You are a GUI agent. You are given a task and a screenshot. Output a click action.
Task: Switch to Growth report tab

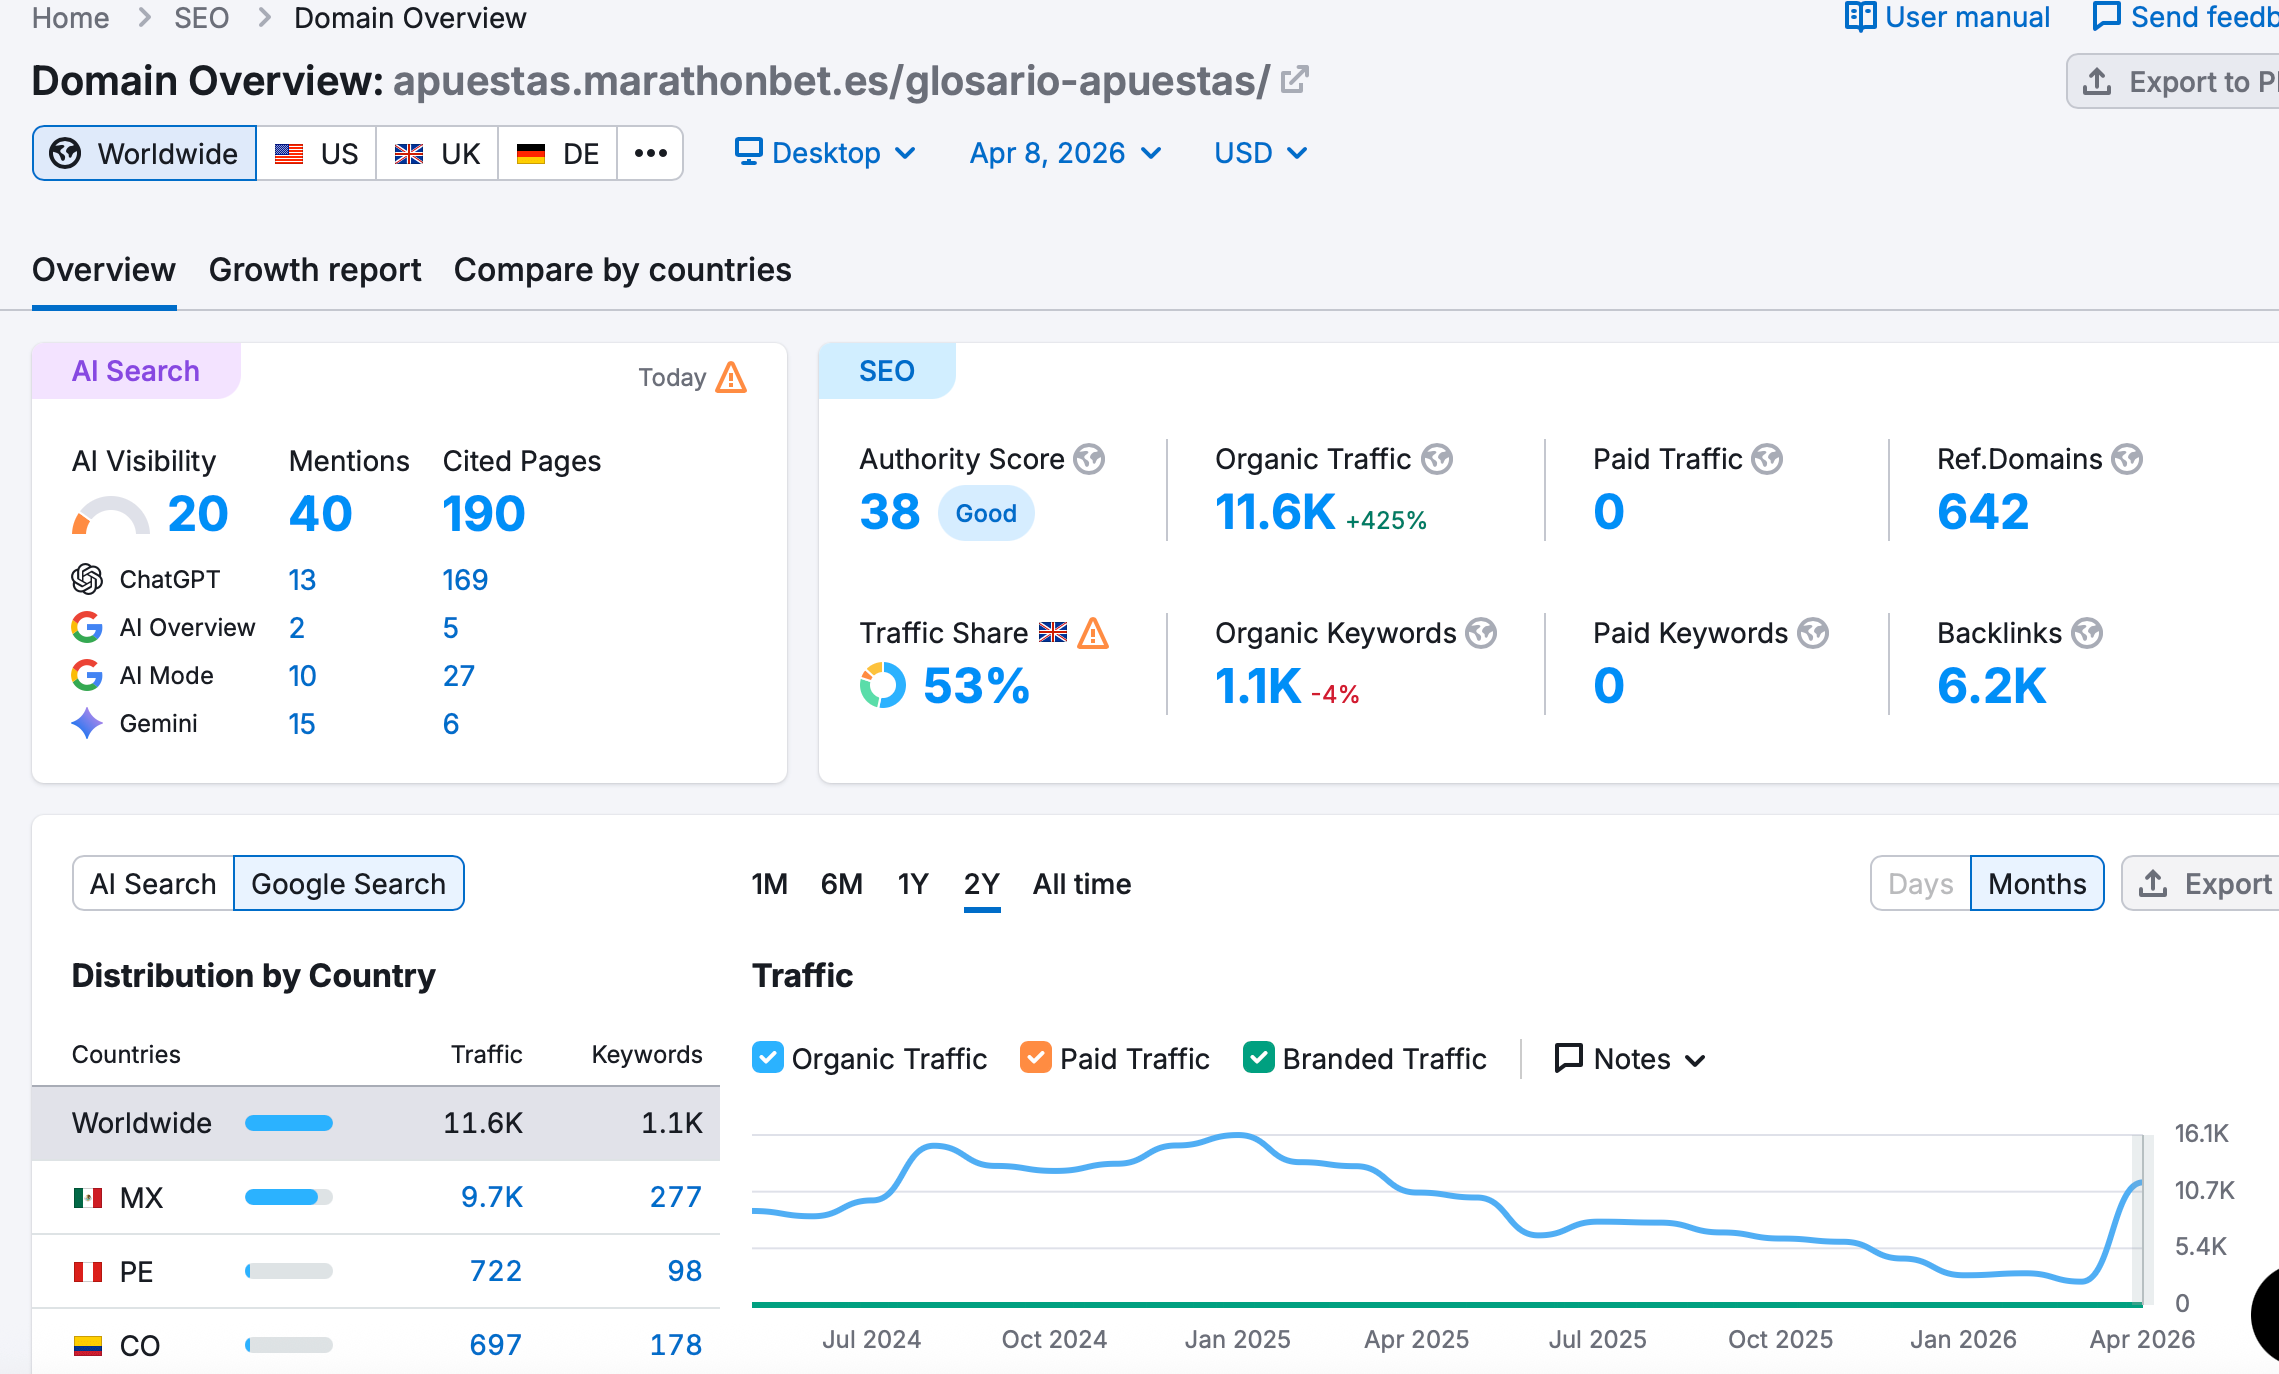click(315, 270)
